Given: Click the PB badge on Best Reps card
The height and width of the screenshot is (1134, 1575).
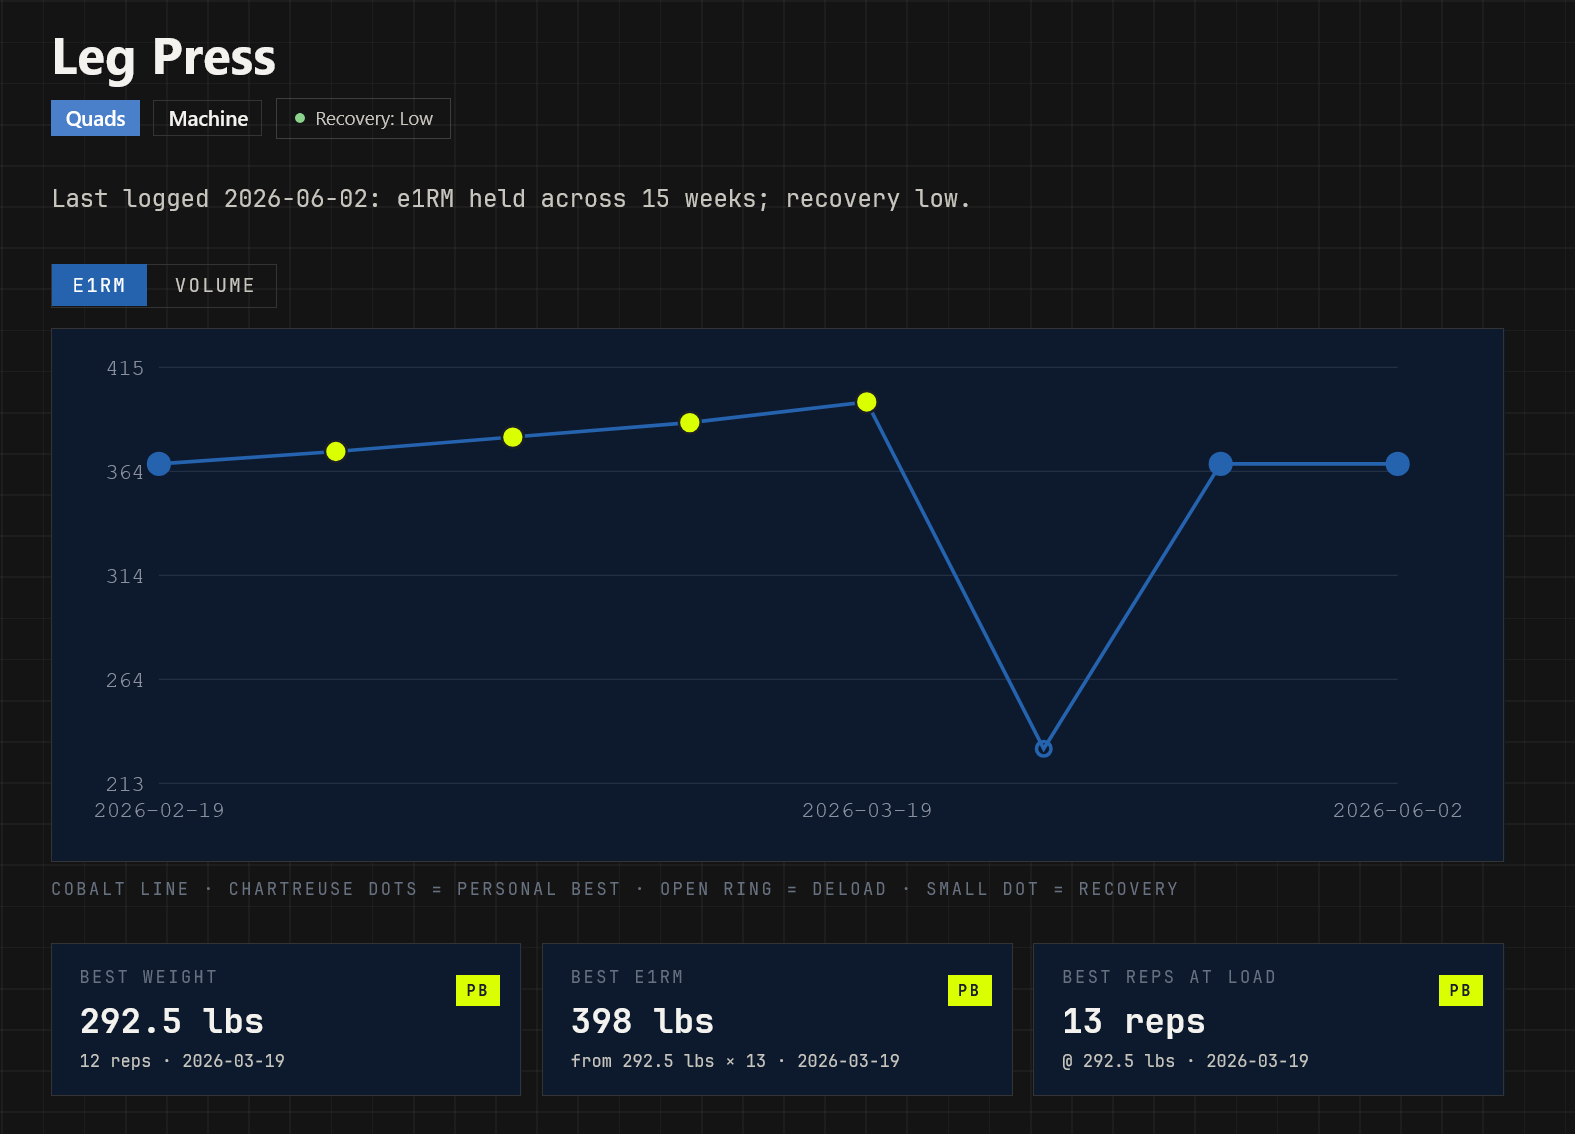Looking at the screenshot, I should tap(1460, 990).
